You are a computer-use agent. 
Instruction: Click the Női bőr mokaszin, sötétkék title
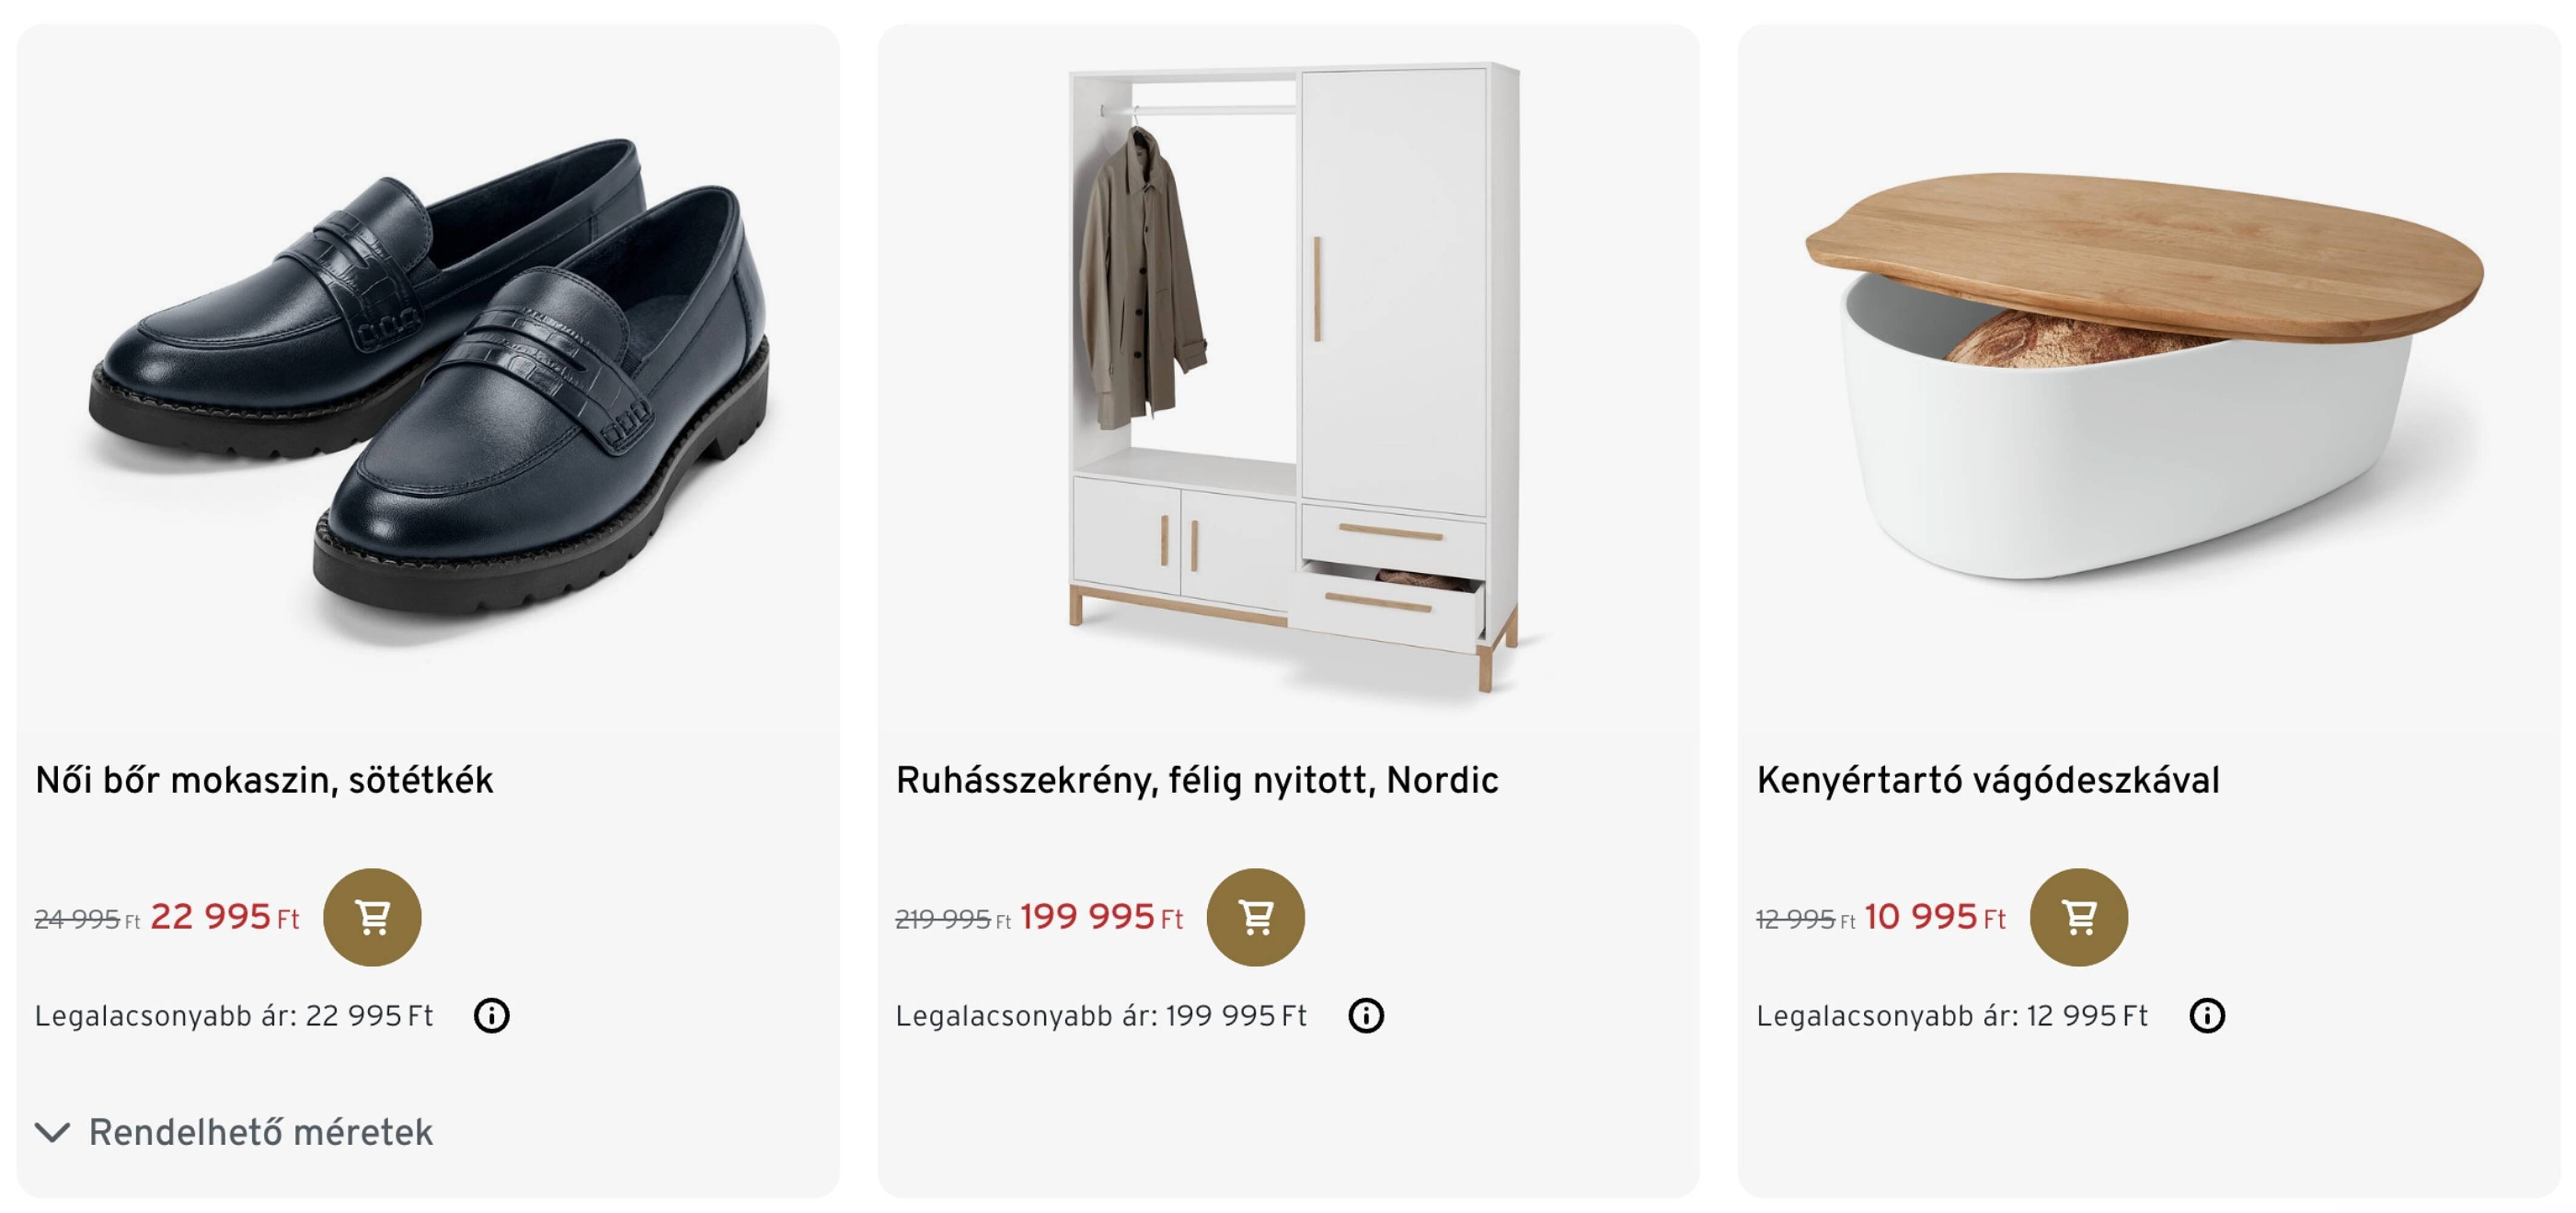coord(264,779)
